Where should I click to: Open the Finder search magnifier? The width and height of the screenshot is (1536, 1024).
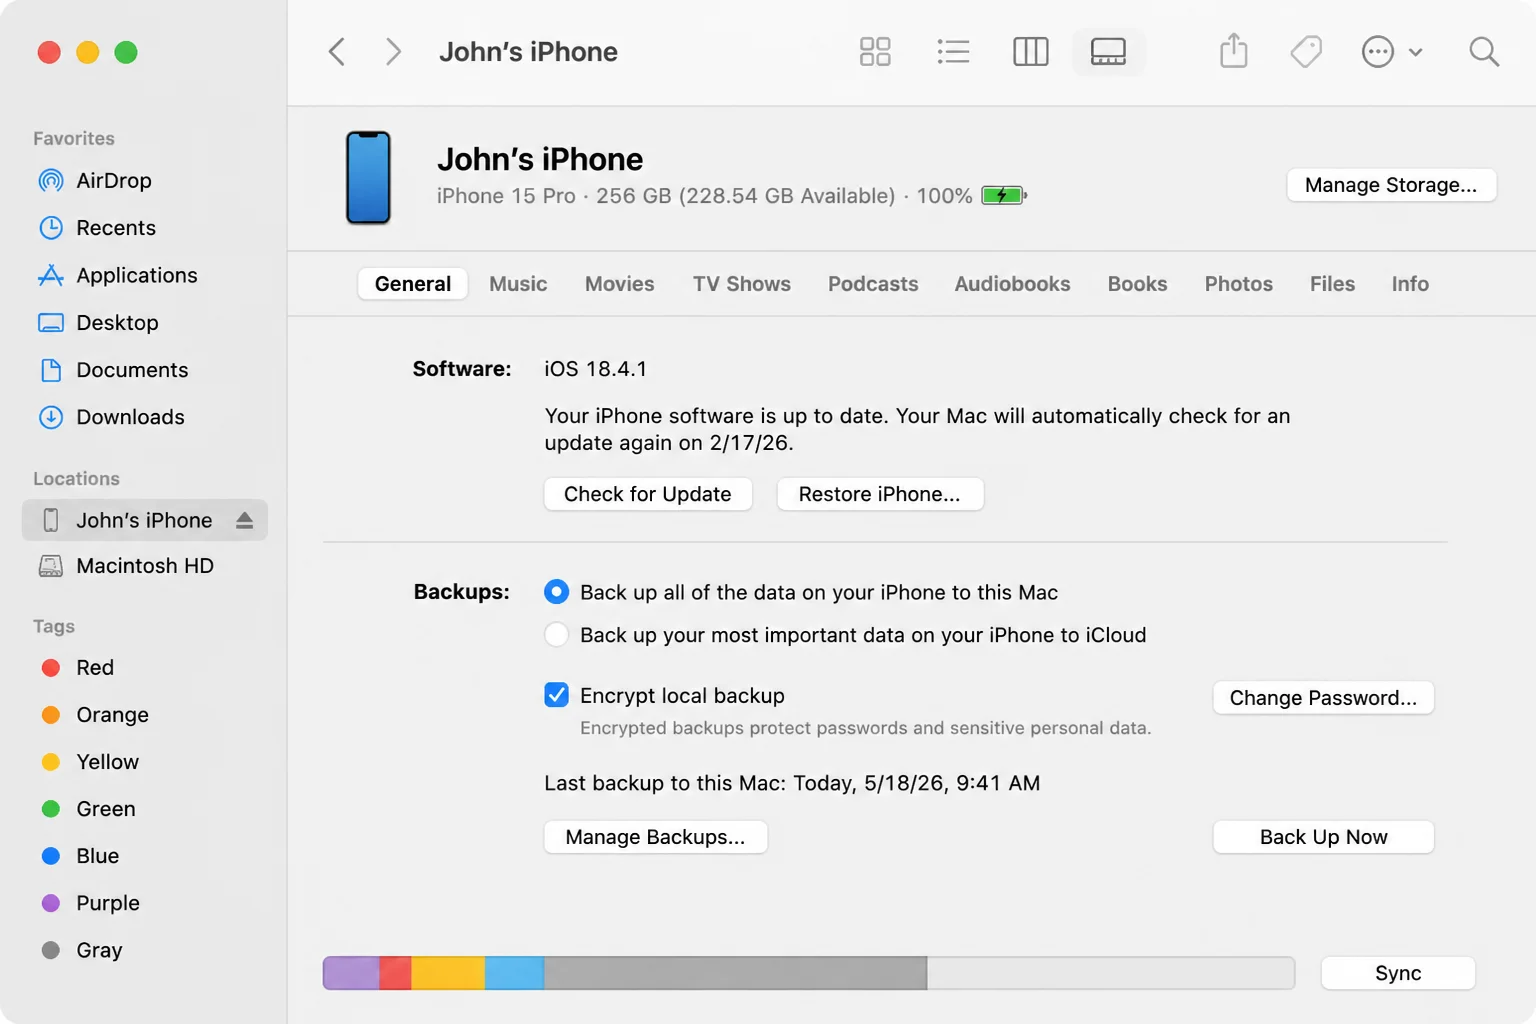[1484, 52]
